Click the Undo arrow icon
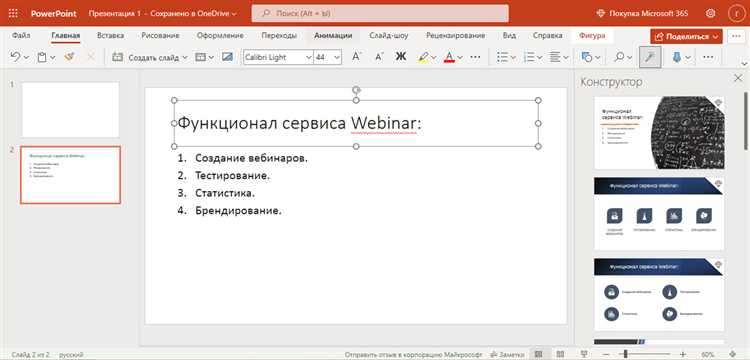The height and width of the screenshot is (360, 750). pos(15,57)
